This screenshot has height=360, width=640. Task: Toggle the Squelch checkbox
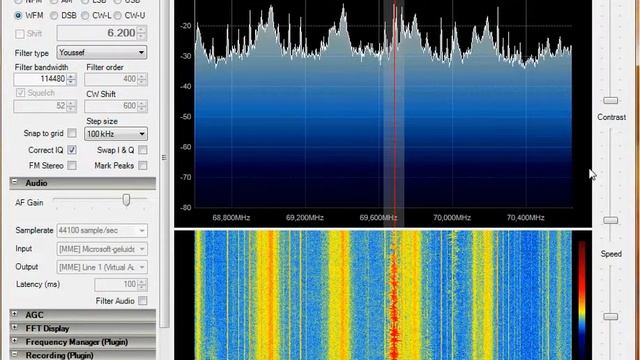(20, 93)
